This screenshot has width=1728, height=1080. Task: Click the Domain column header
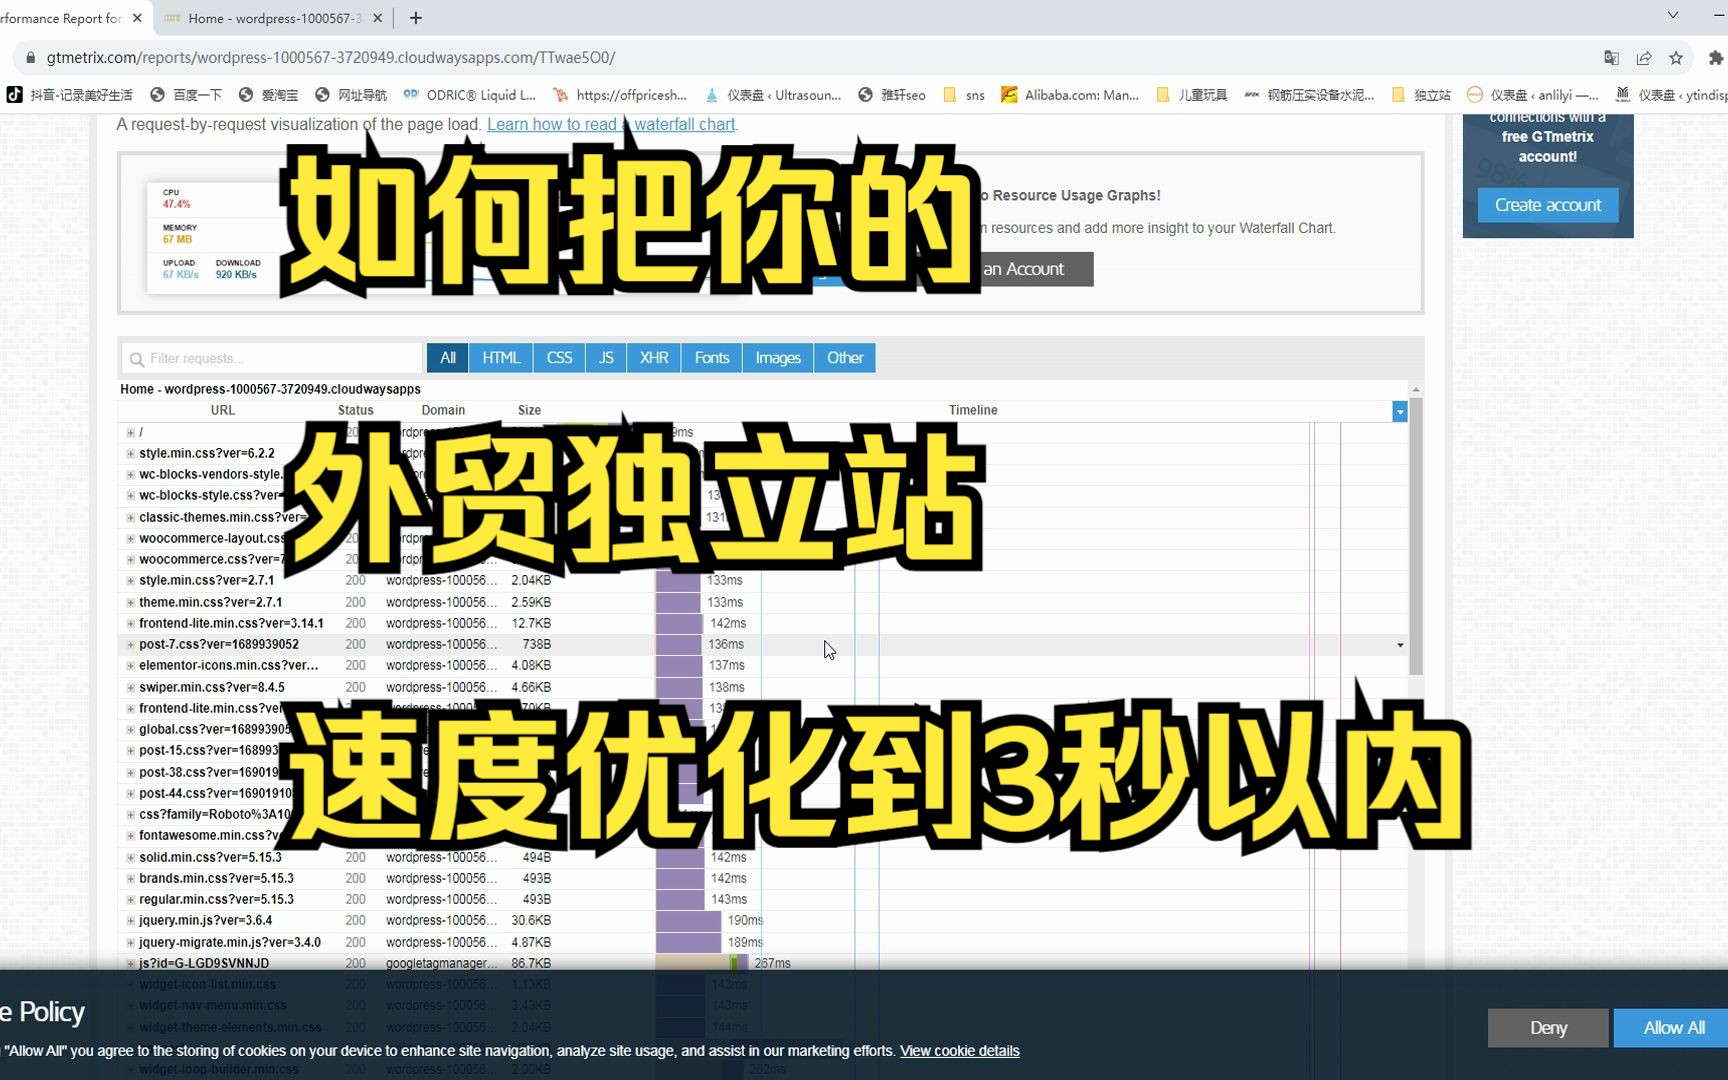[x=443, y=411]
